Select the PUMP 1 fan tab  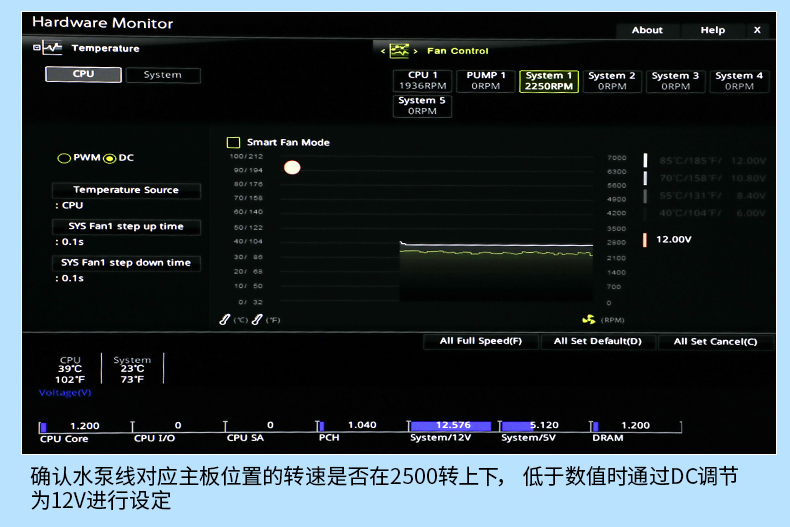[486, 81]
